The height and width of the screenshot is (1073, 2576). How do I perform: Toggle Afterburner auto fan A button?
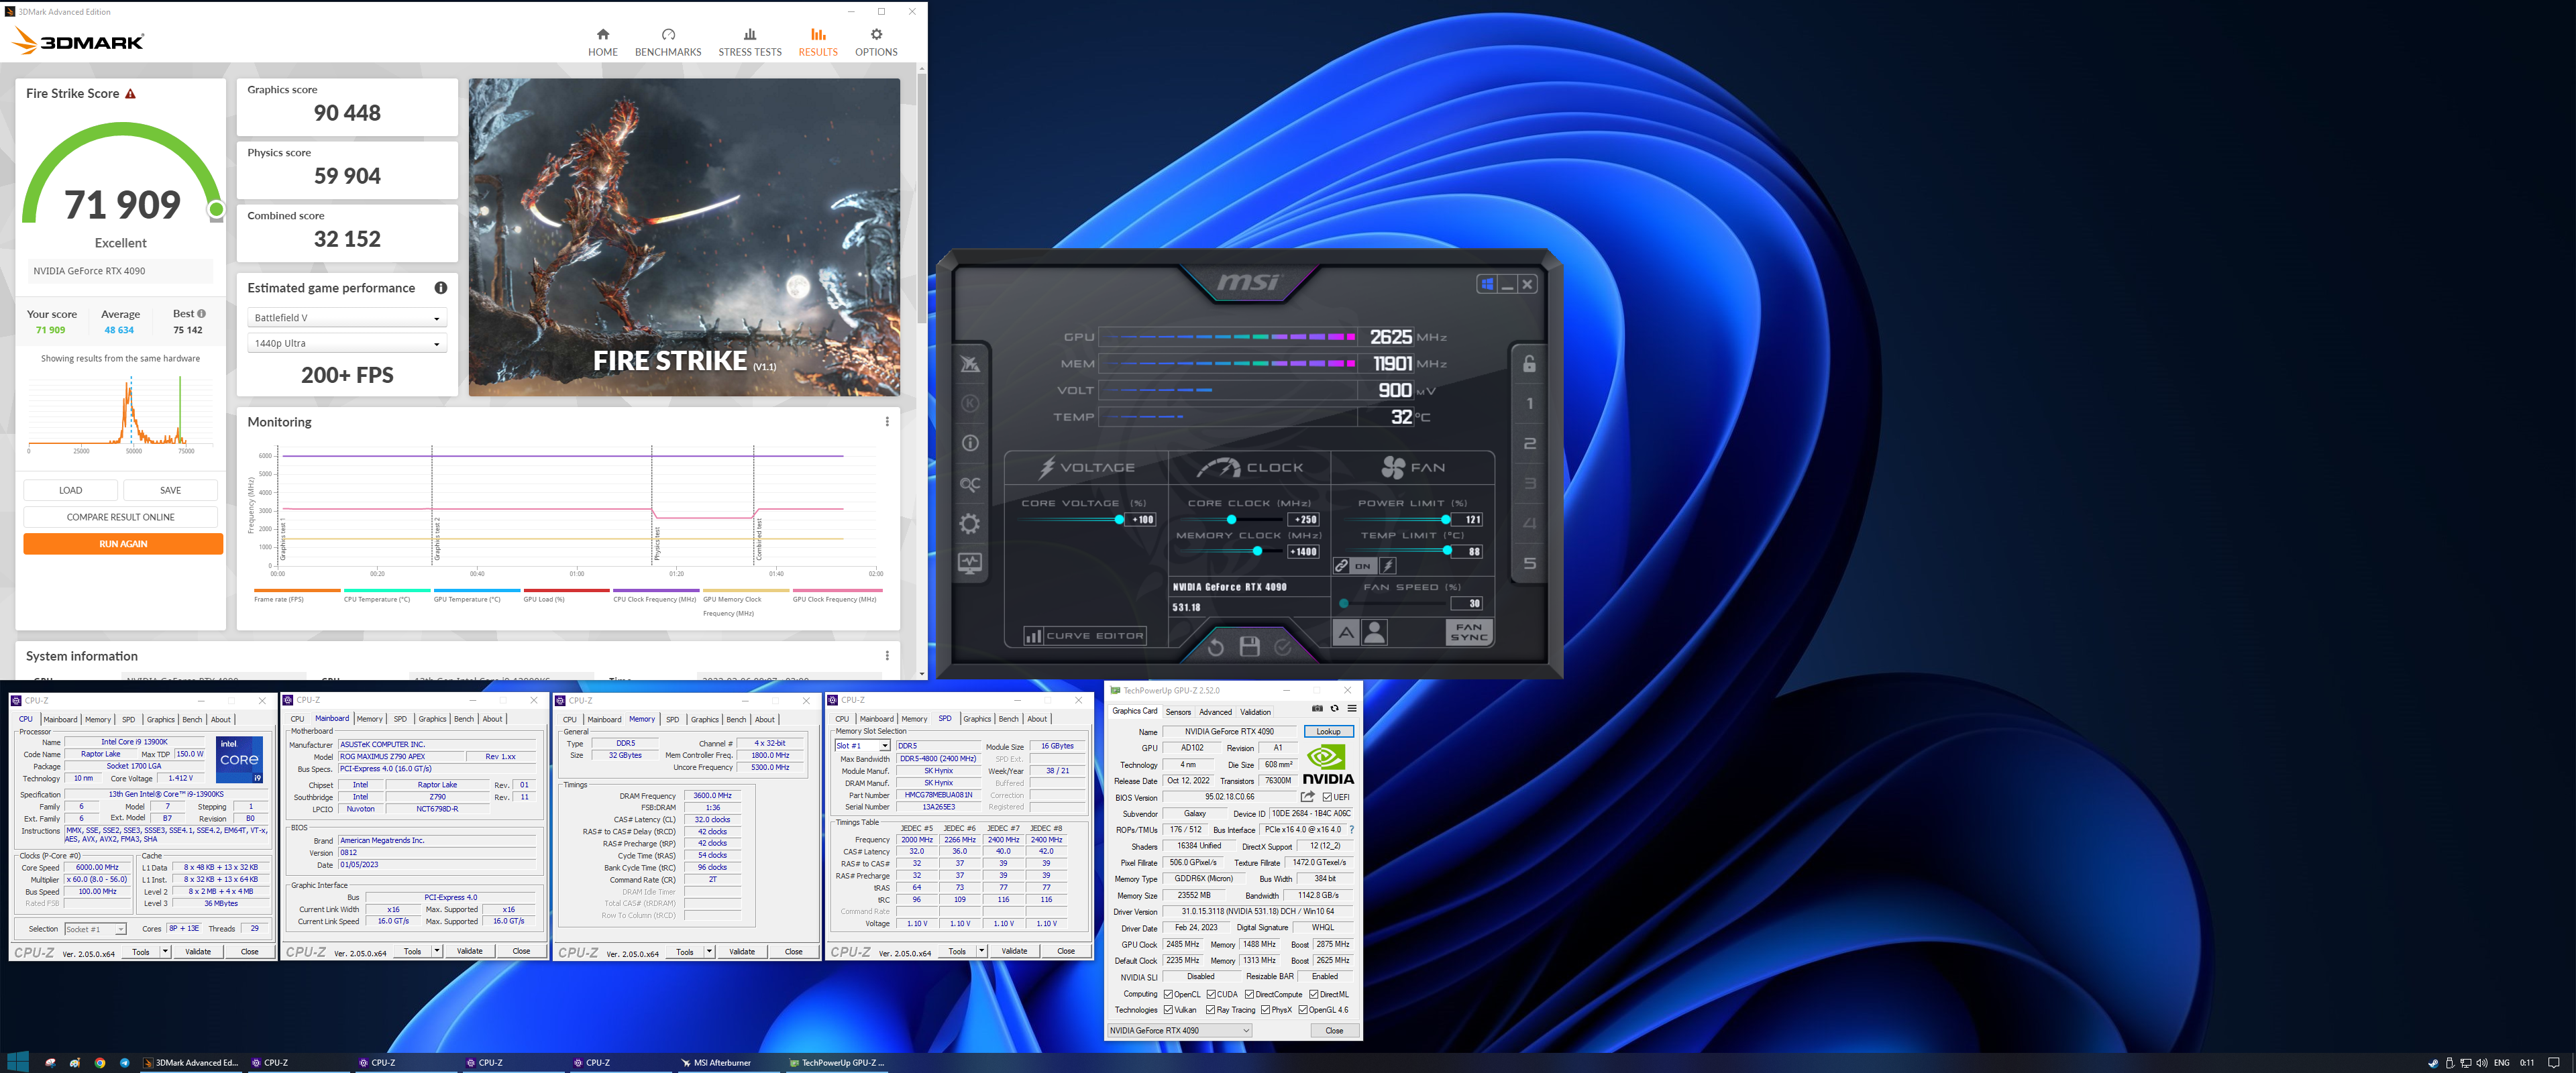point(1346,632)
